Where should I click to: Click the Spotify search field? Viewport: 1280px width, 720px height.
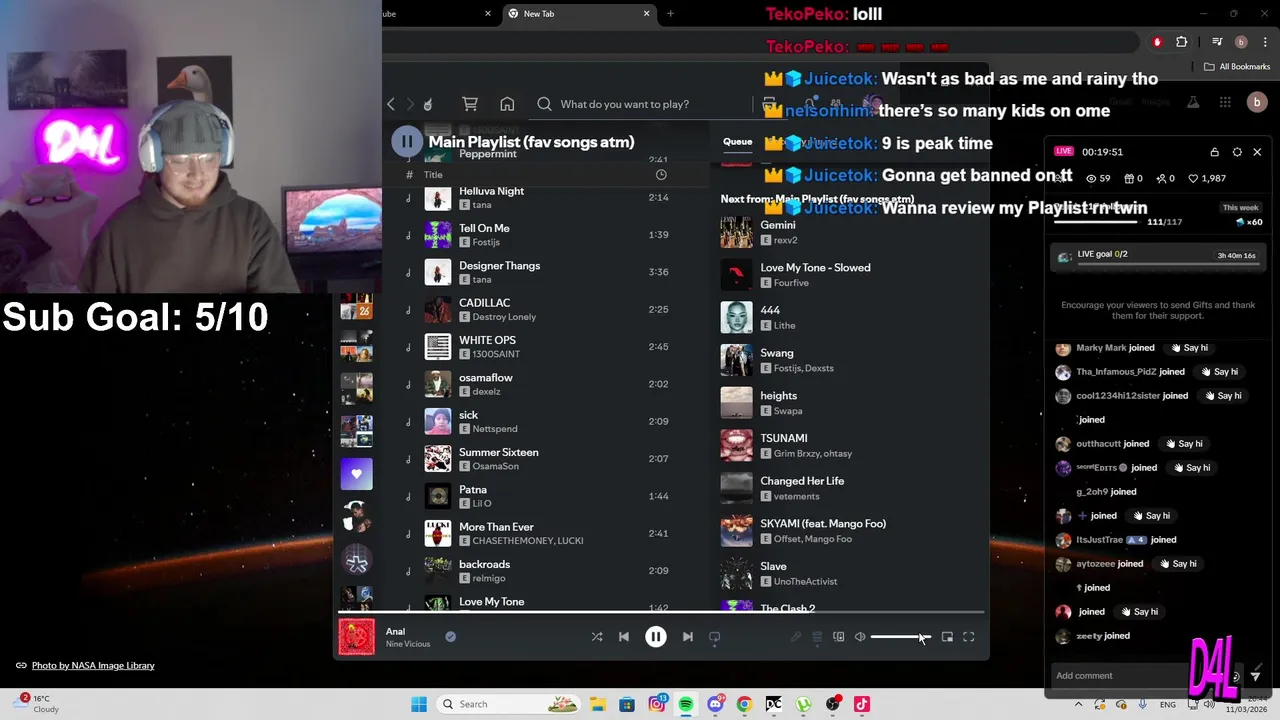[x=640, y=104]
